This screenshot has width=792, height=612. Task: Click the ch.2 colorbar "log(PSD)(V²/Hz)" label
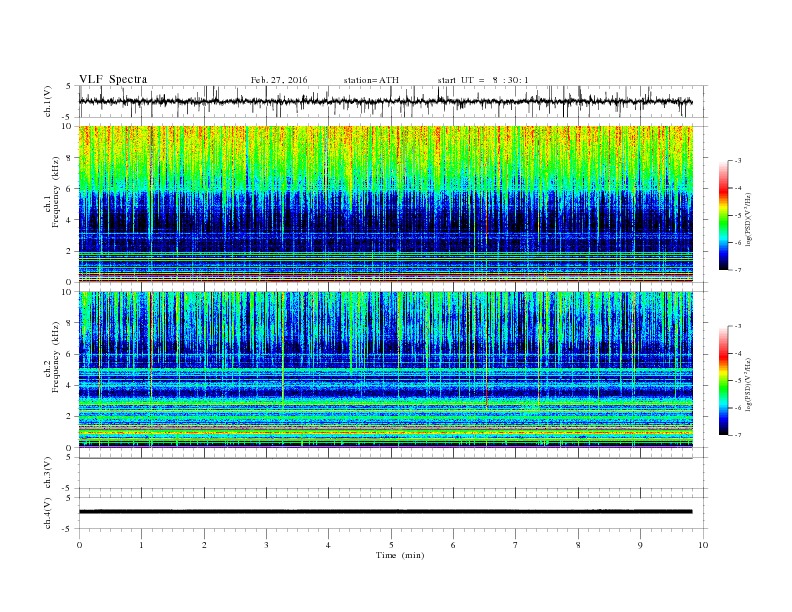click(748, 384)
